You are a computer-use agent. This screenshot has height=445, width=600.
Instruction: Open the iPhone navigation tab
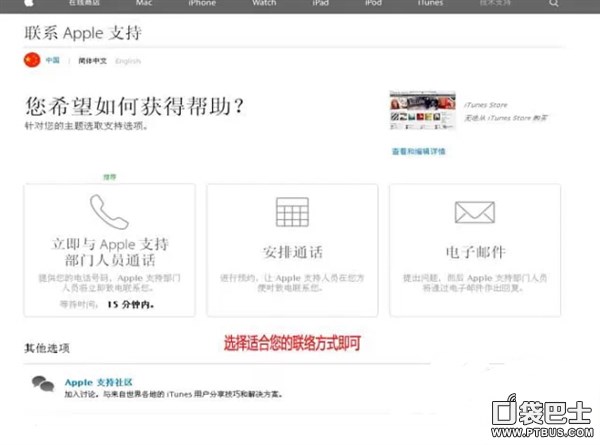201,4
